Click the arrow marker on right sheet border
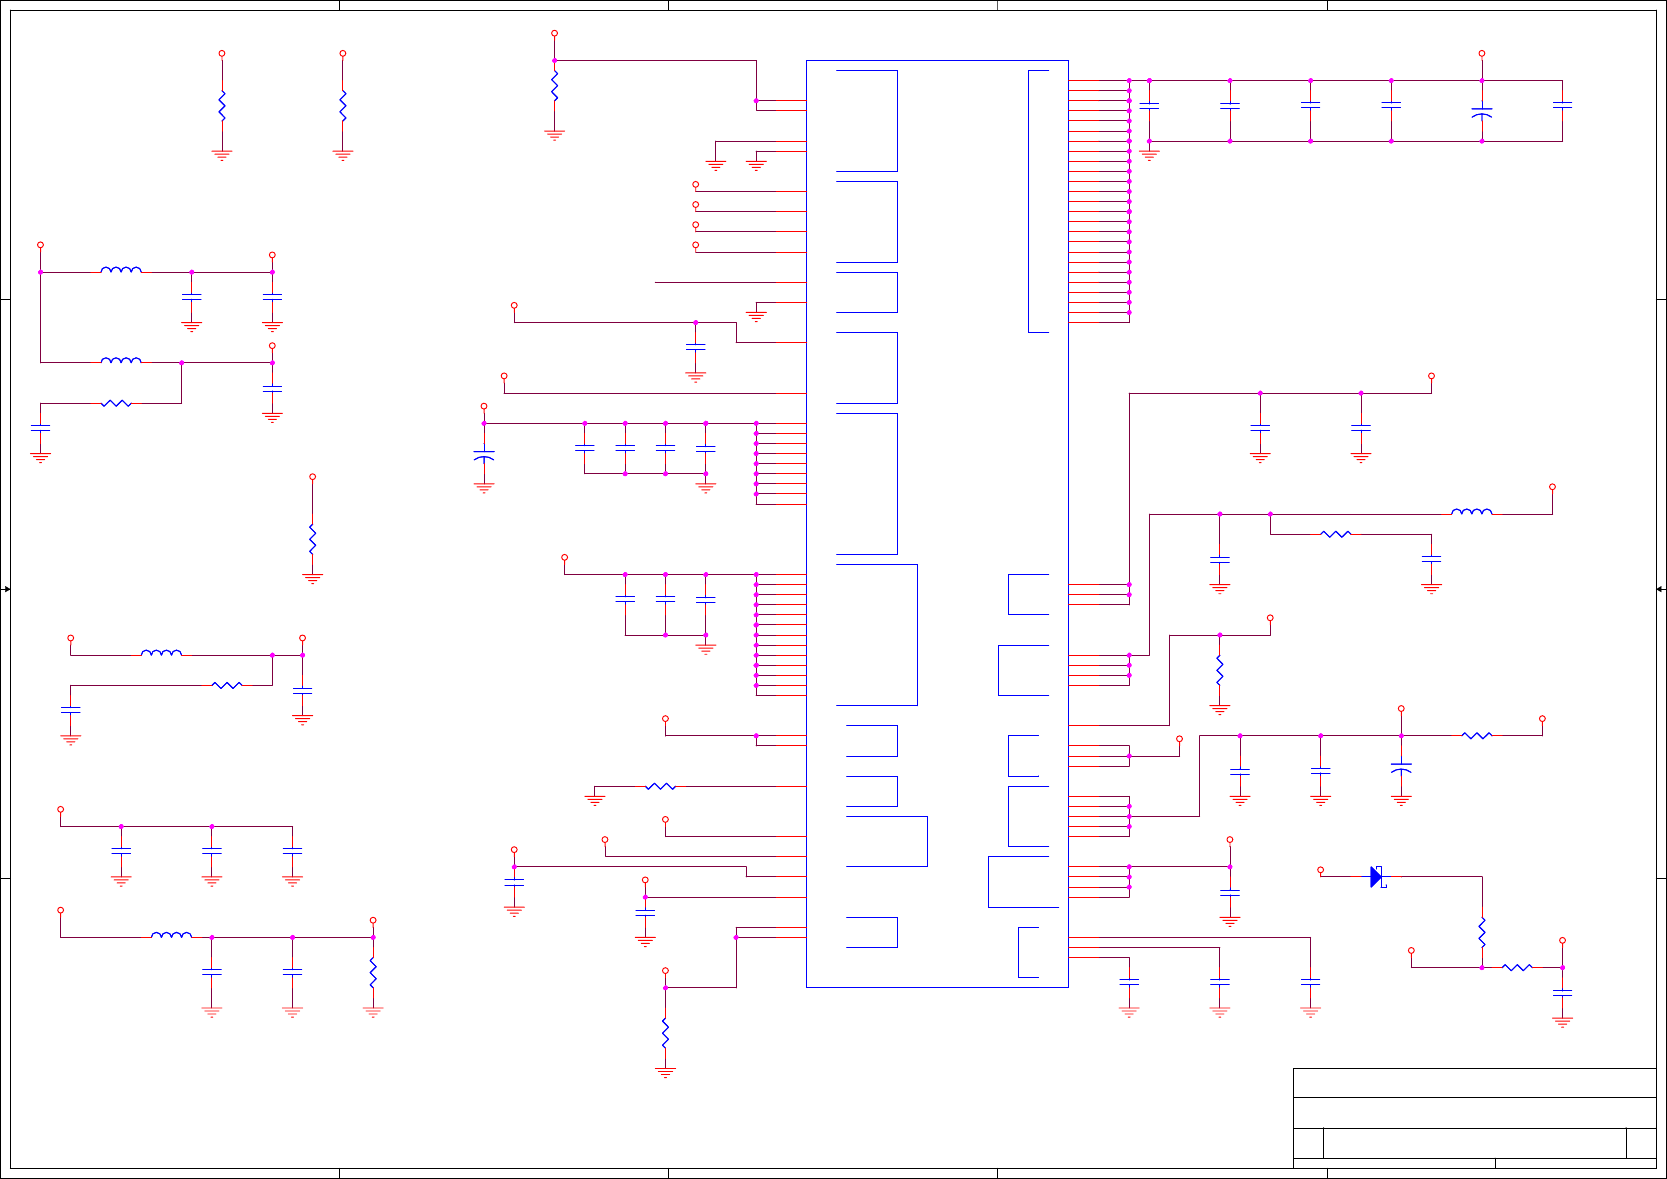The image size is (1667, 1179). point(1660,589)
